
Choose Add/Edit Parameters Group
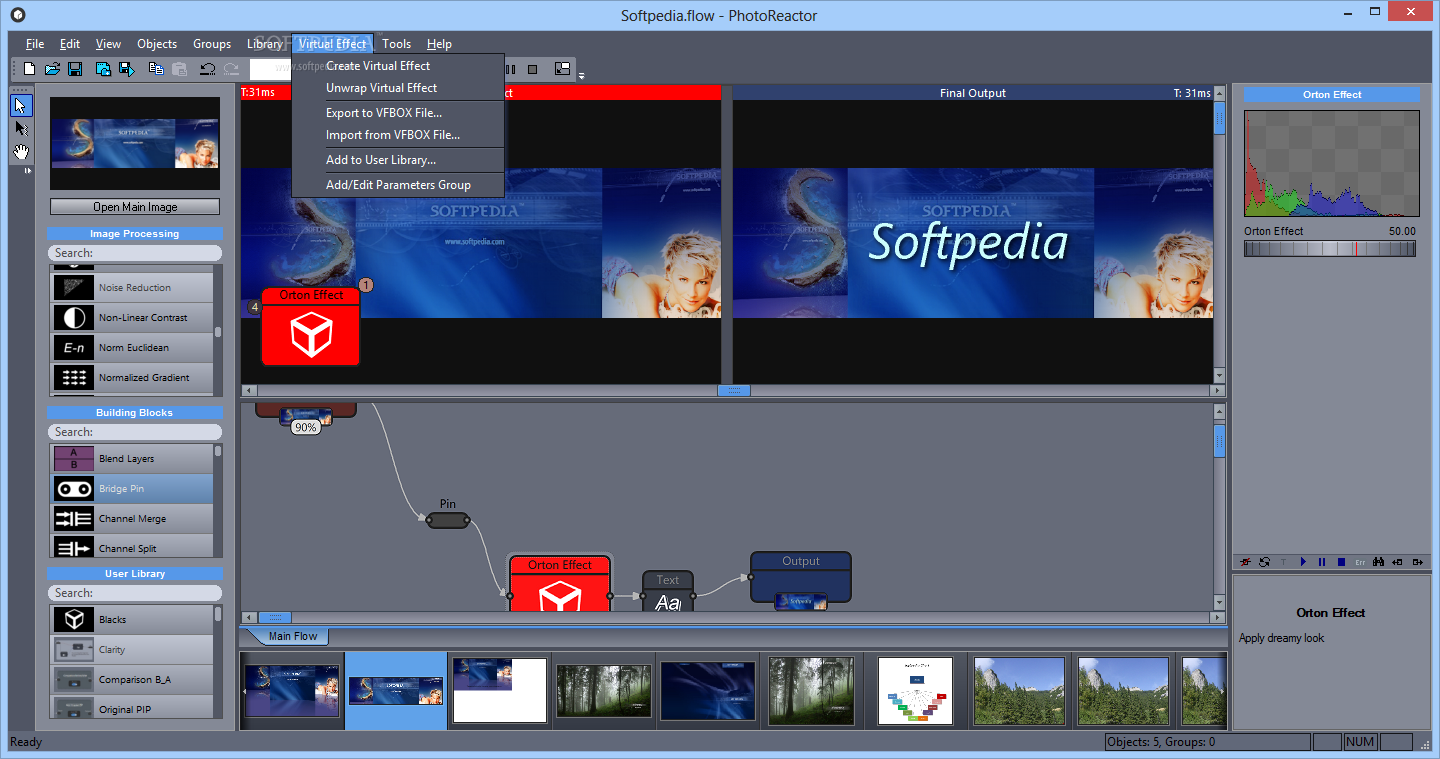coord(398,184)
